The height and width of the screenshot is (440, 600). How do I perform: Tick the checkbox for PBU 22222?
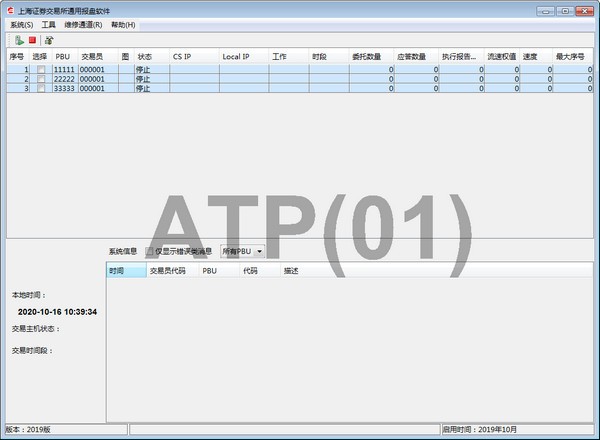pos(41,79)
